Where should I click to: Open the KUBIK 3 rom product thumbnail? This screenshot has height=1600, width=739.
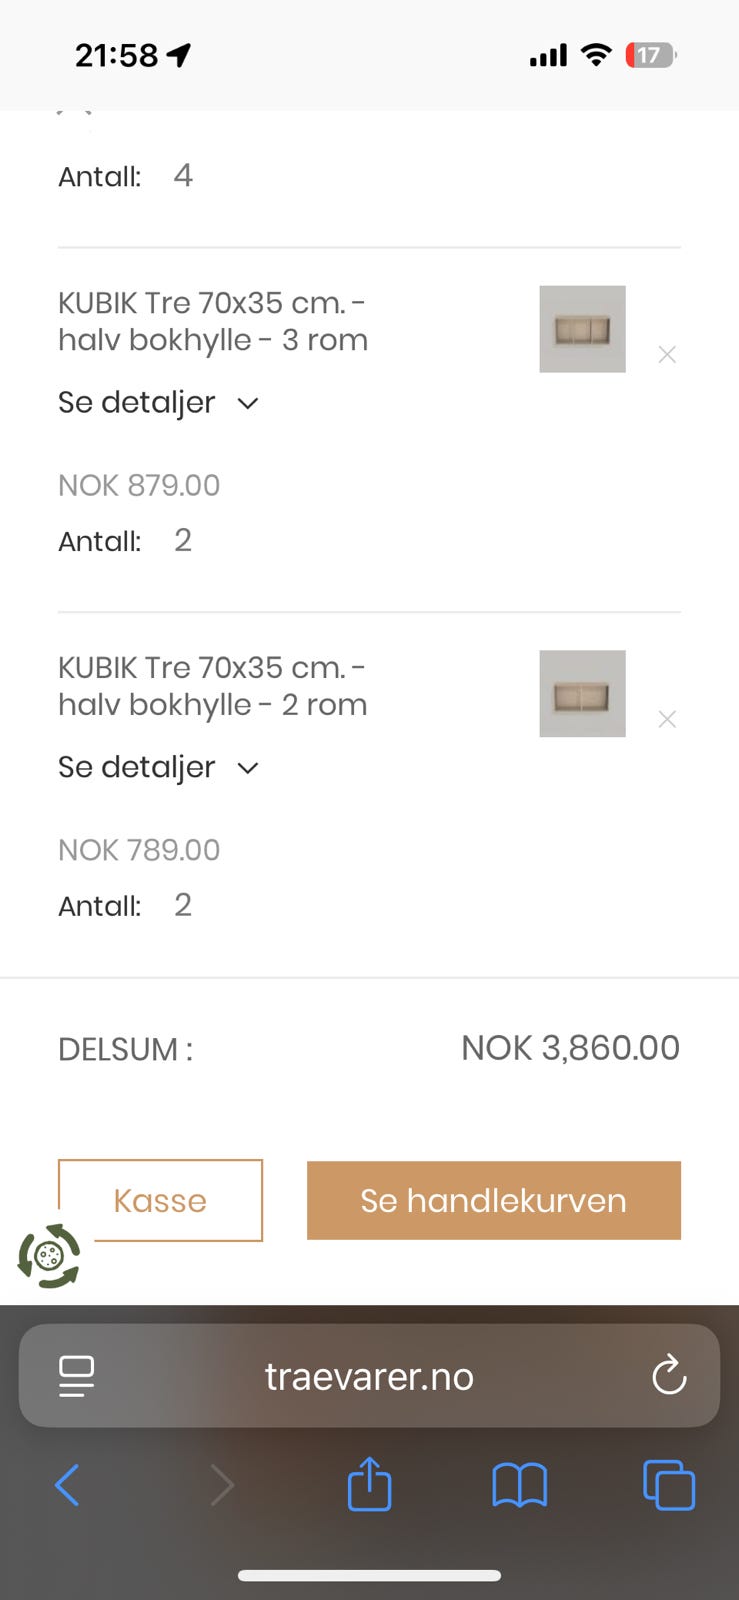[x=582, y=329]
